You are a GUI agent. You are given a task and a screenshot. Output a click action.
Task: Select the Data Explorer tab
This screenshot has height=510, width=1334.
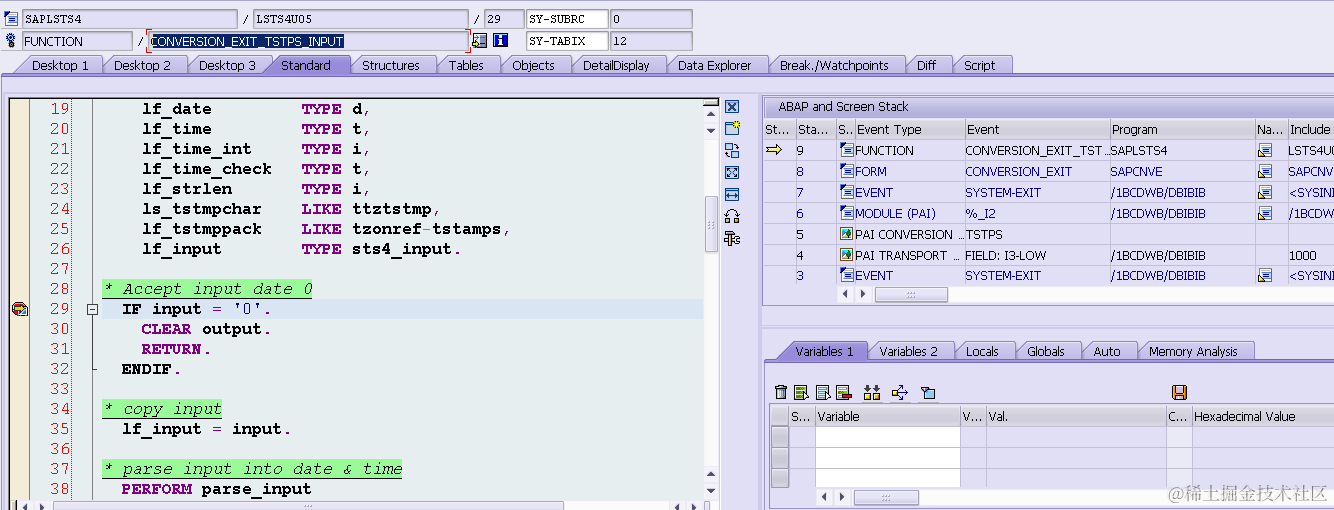pos(714,65)
